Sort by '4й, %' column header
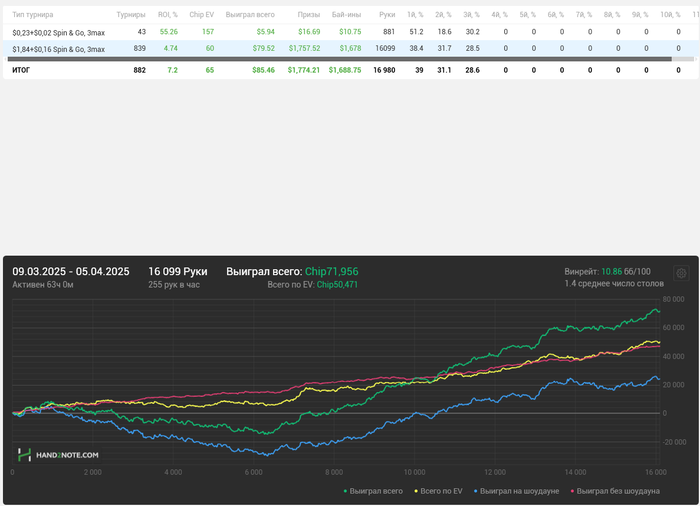Screen dimensions: 700x506 tap(500, 15)
